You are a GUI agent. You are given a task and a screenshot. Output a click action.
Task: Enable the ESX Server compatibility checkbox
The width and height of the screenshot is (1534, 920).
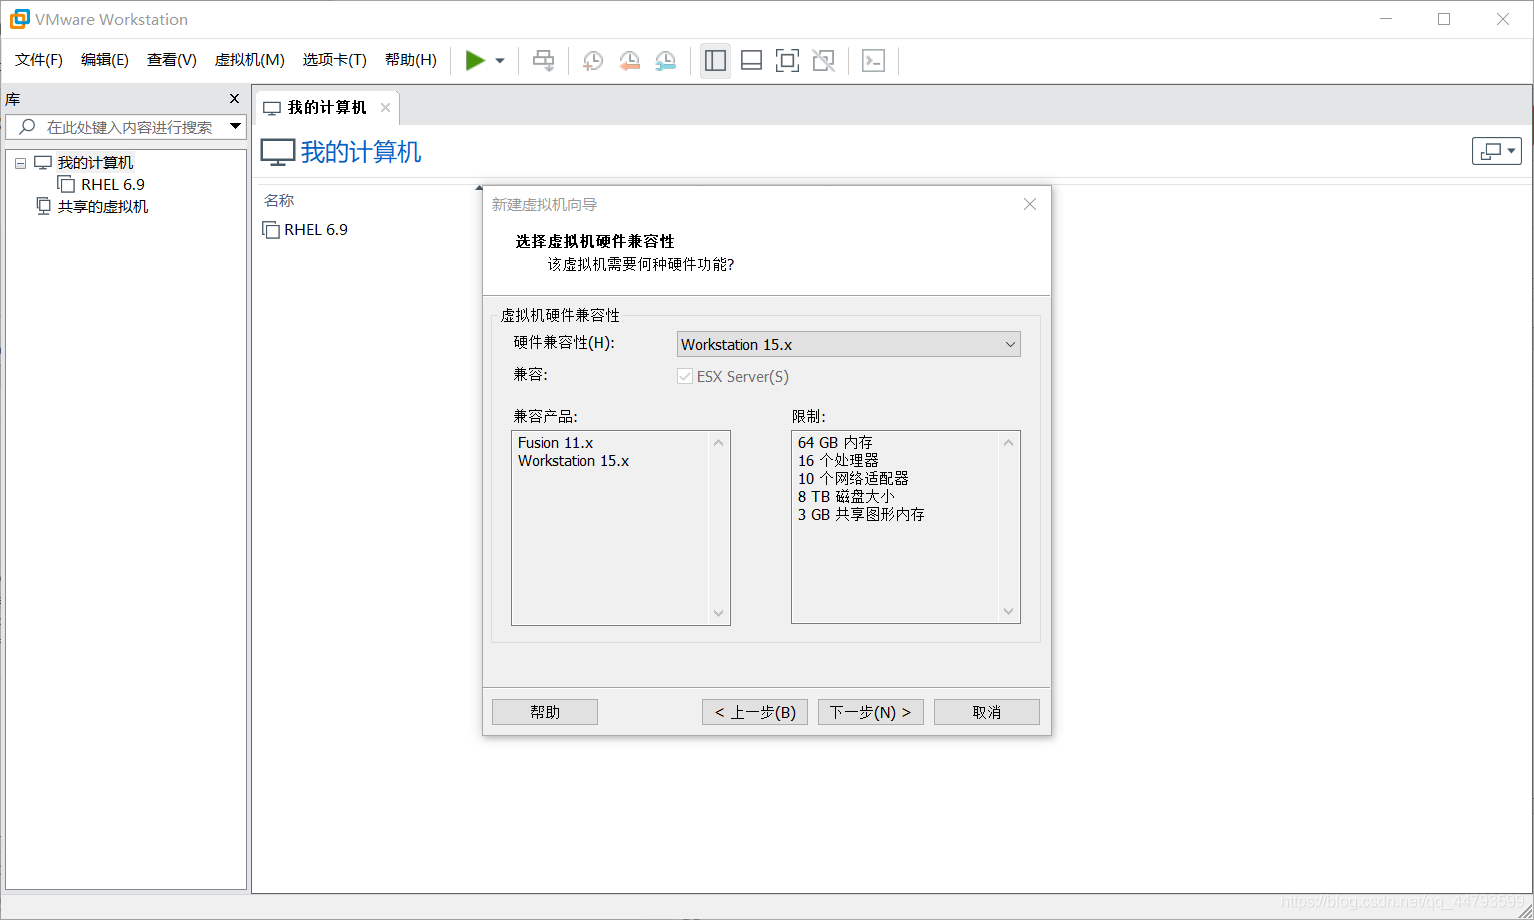tap(685, 376)
